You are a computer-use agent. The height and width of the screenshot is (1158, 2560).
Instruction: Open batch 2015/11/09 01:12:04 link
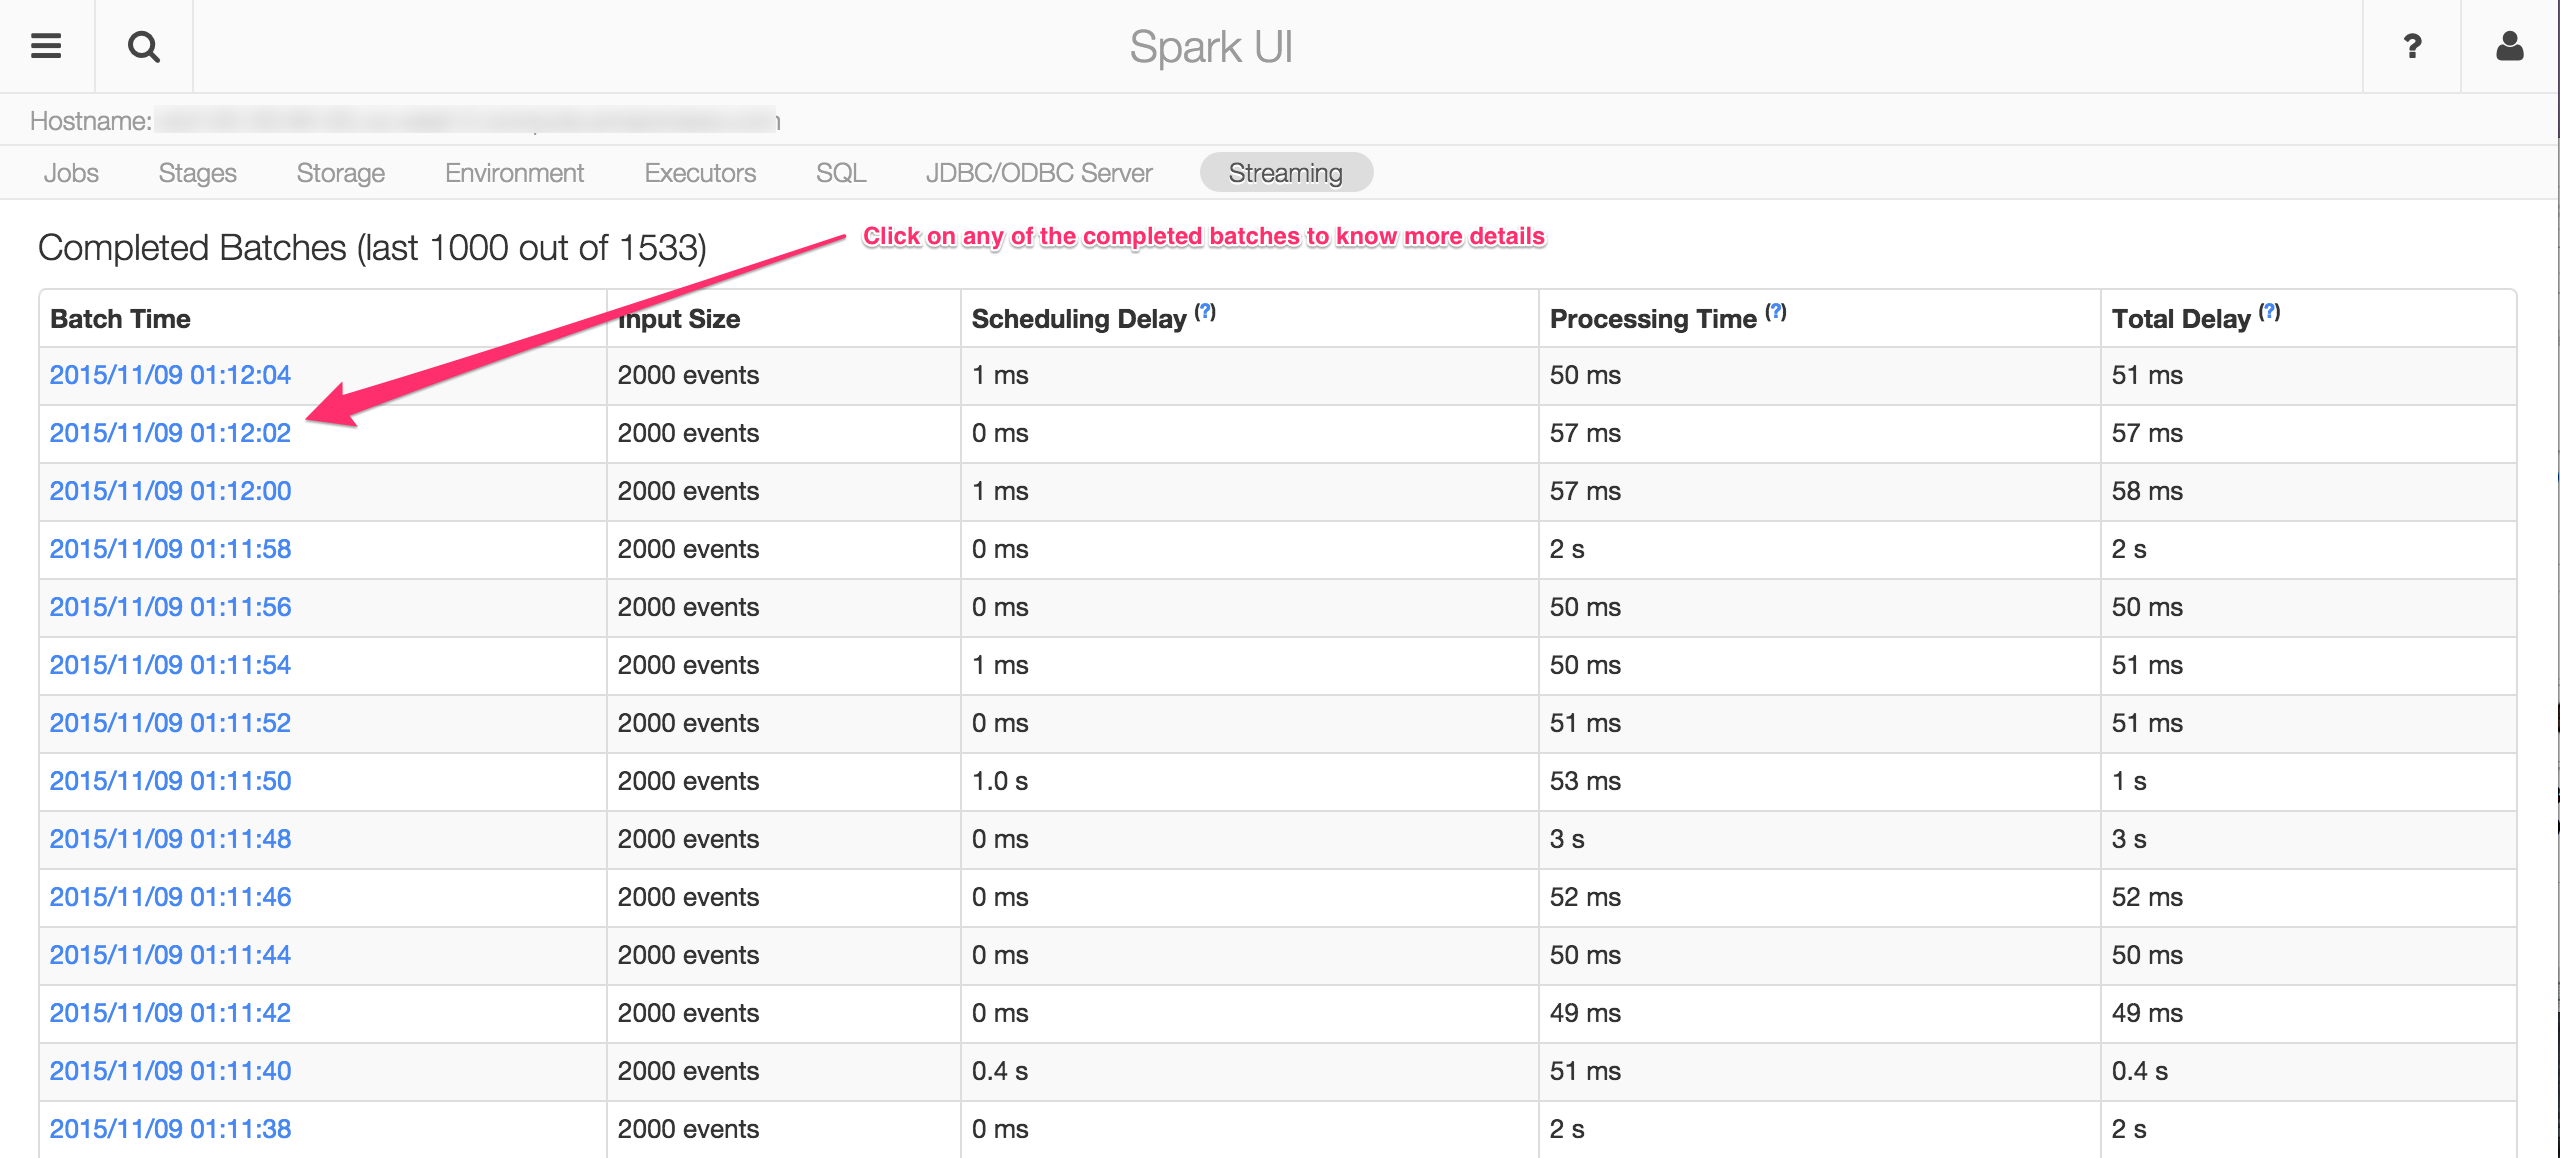pyautogui.click(x=170, y=375)
